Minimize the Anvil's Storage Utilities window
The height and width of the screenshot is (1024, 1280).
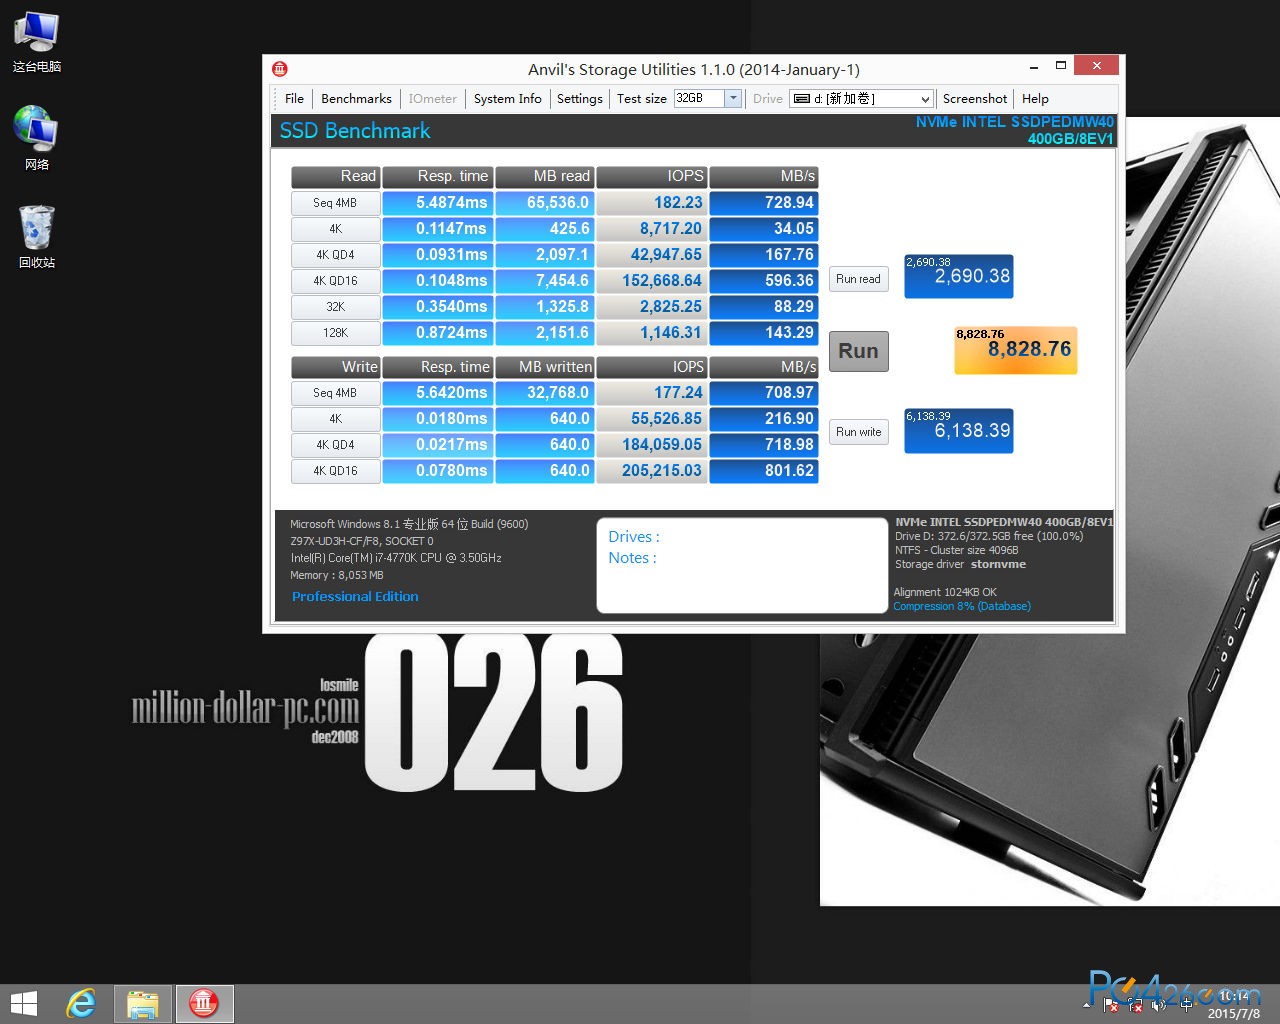point(1033,67)
